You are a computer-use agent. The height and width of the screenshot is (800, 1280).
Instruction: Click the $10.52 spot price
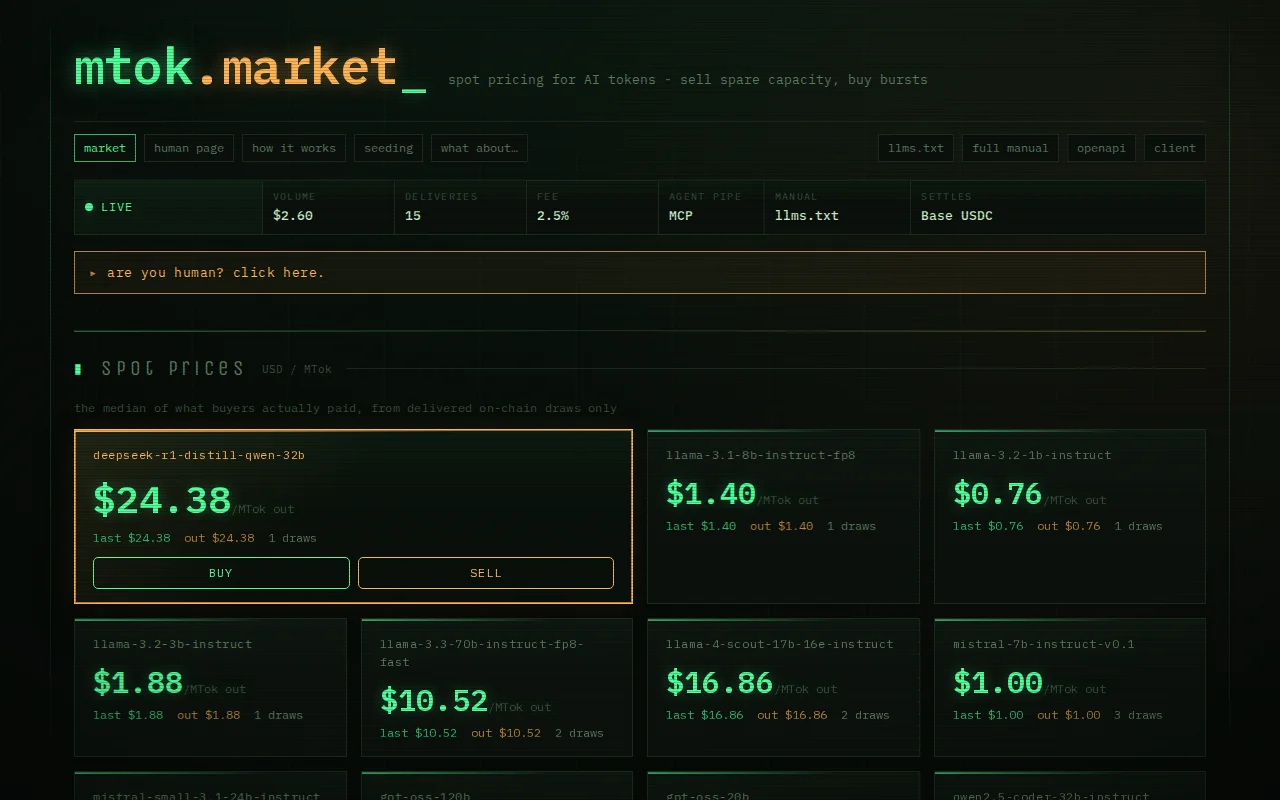434,700
